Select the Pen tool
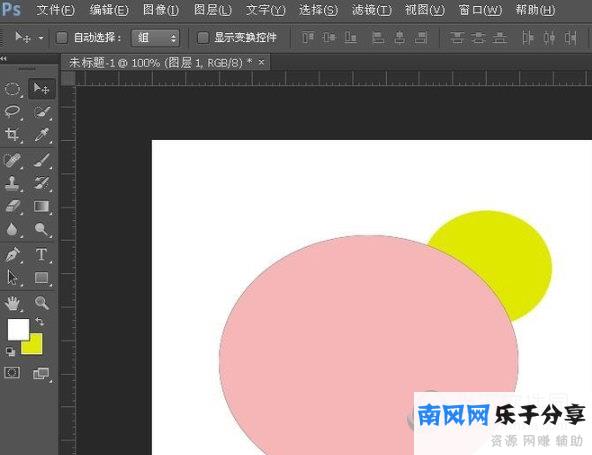Screen dimensions: 592x455 12,254
